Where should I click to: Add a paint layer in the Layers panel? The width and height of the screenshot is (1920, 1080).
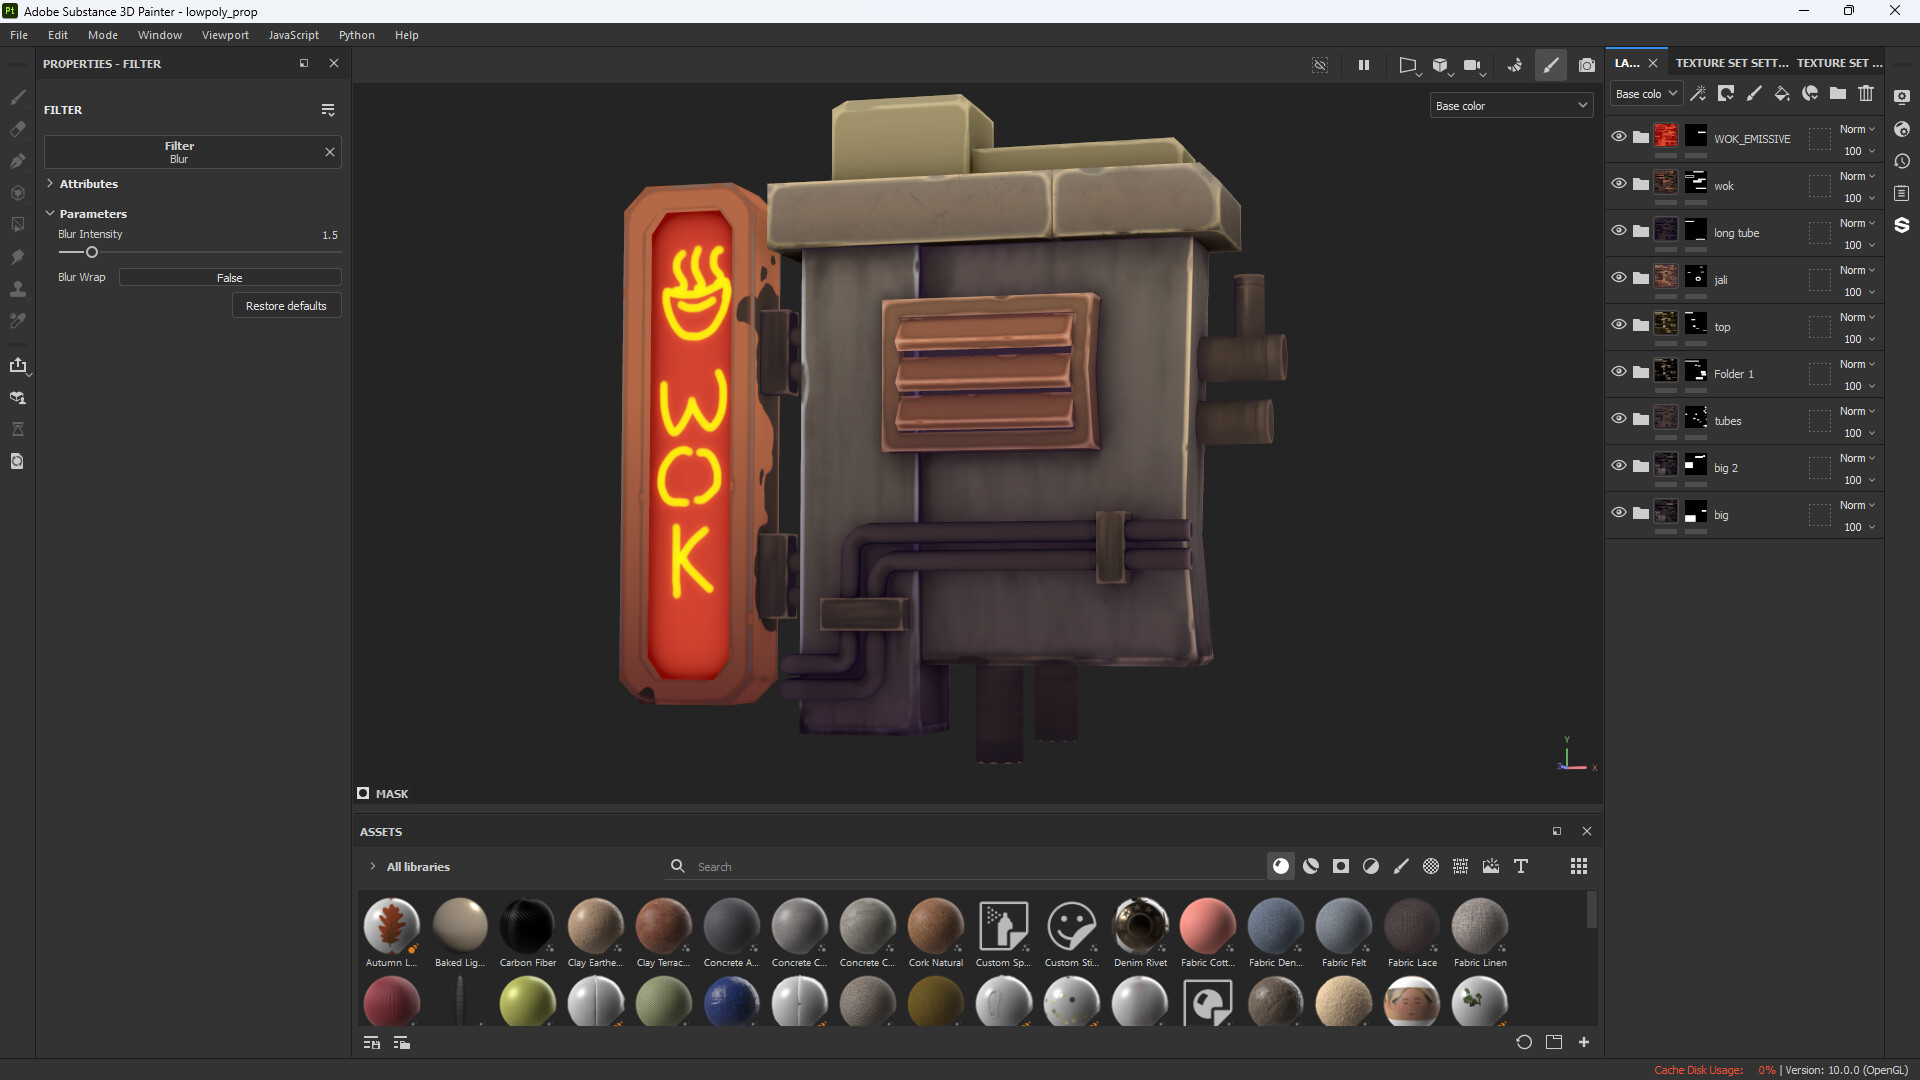pos(1755,93)
